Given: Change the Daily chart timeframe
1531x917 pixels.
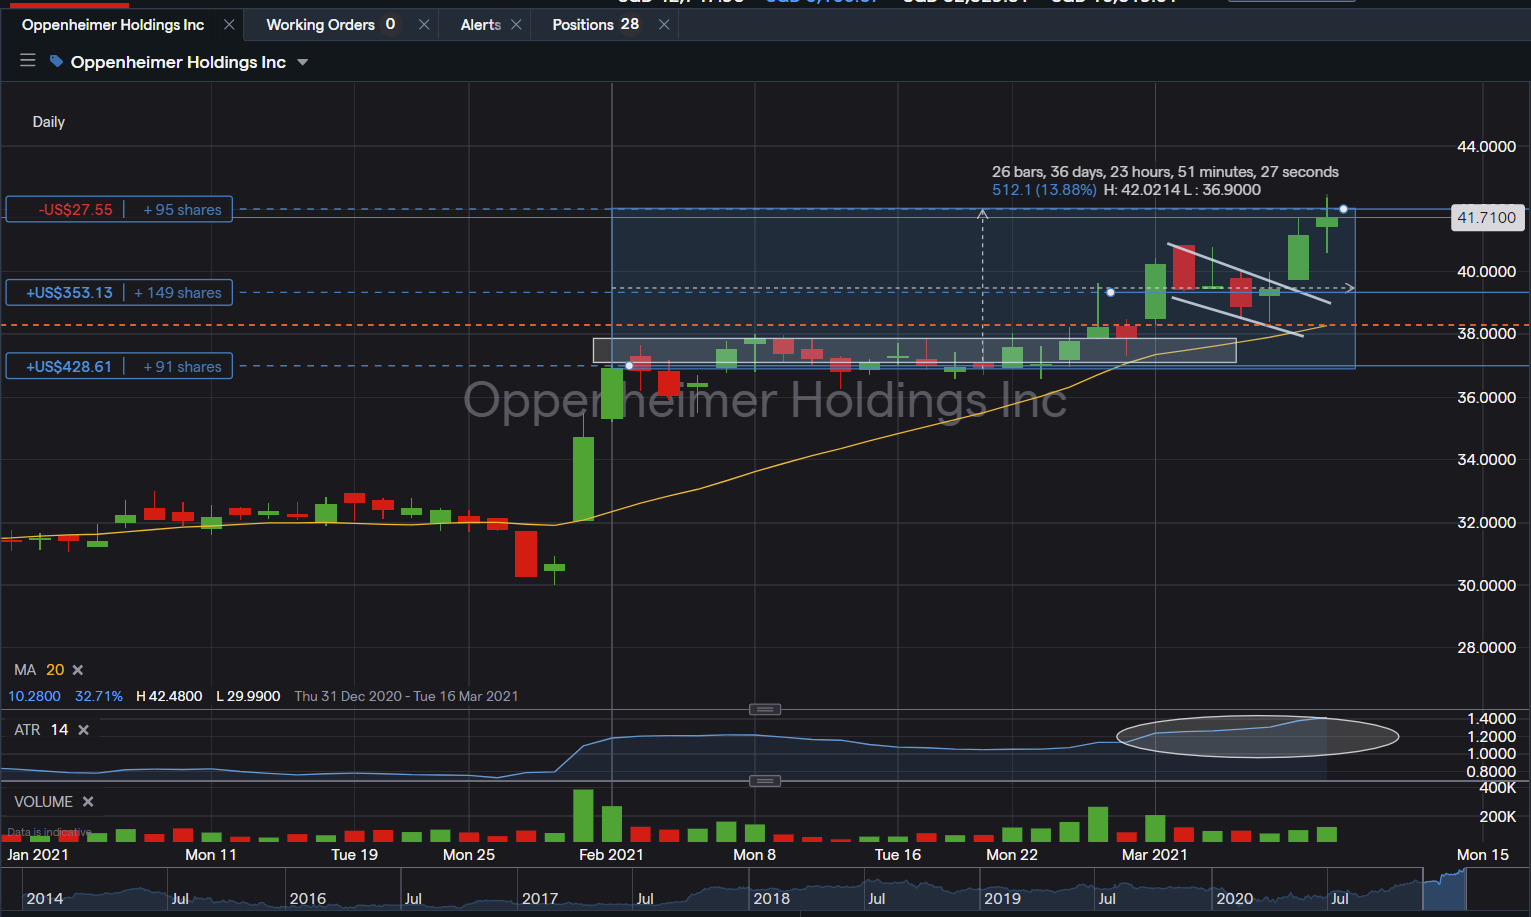Looking at the screenshot, I should [x=49, y=122].
